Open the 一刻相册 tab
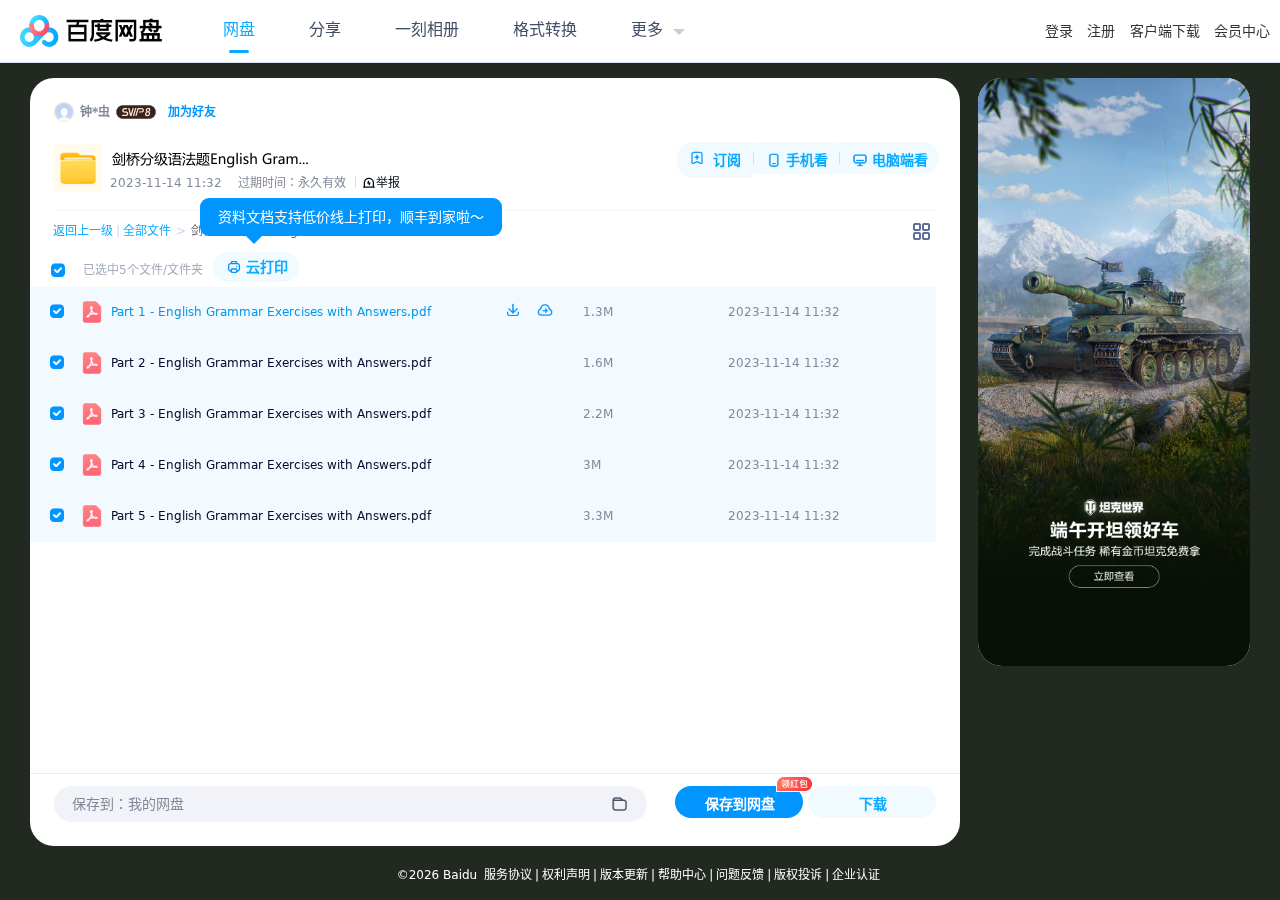The image size is (1280, 900). 427,30
